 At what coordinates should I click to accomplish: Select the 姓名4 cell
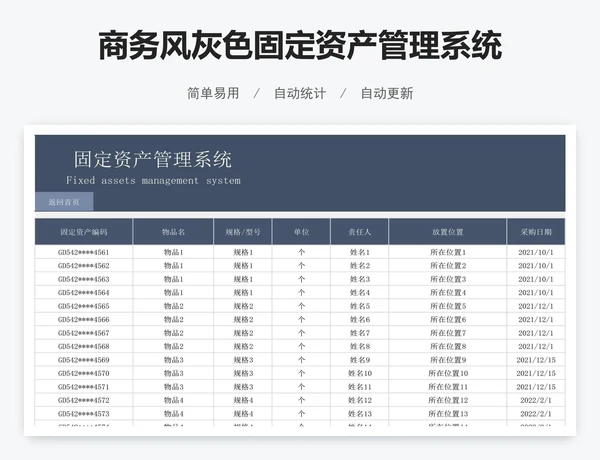[360, 292]
